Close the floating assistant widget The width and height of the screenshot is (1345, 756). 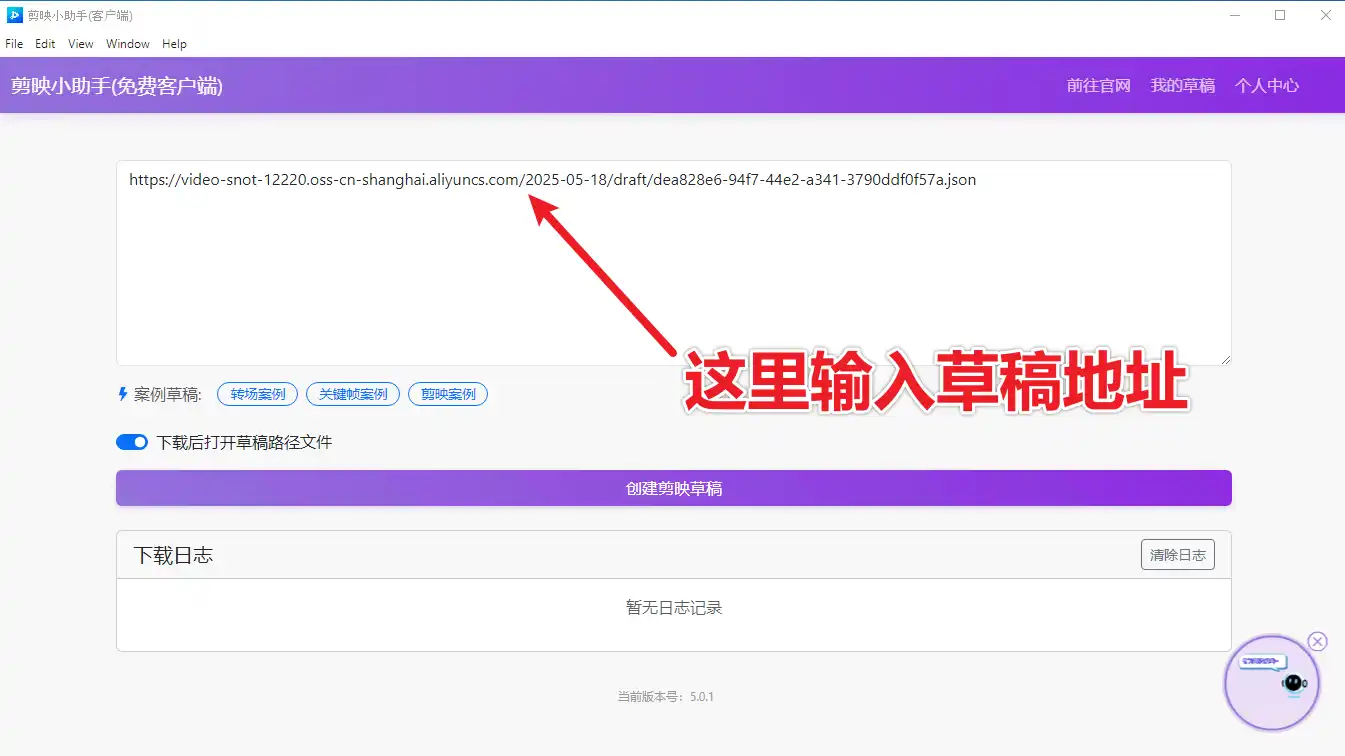1317,642
